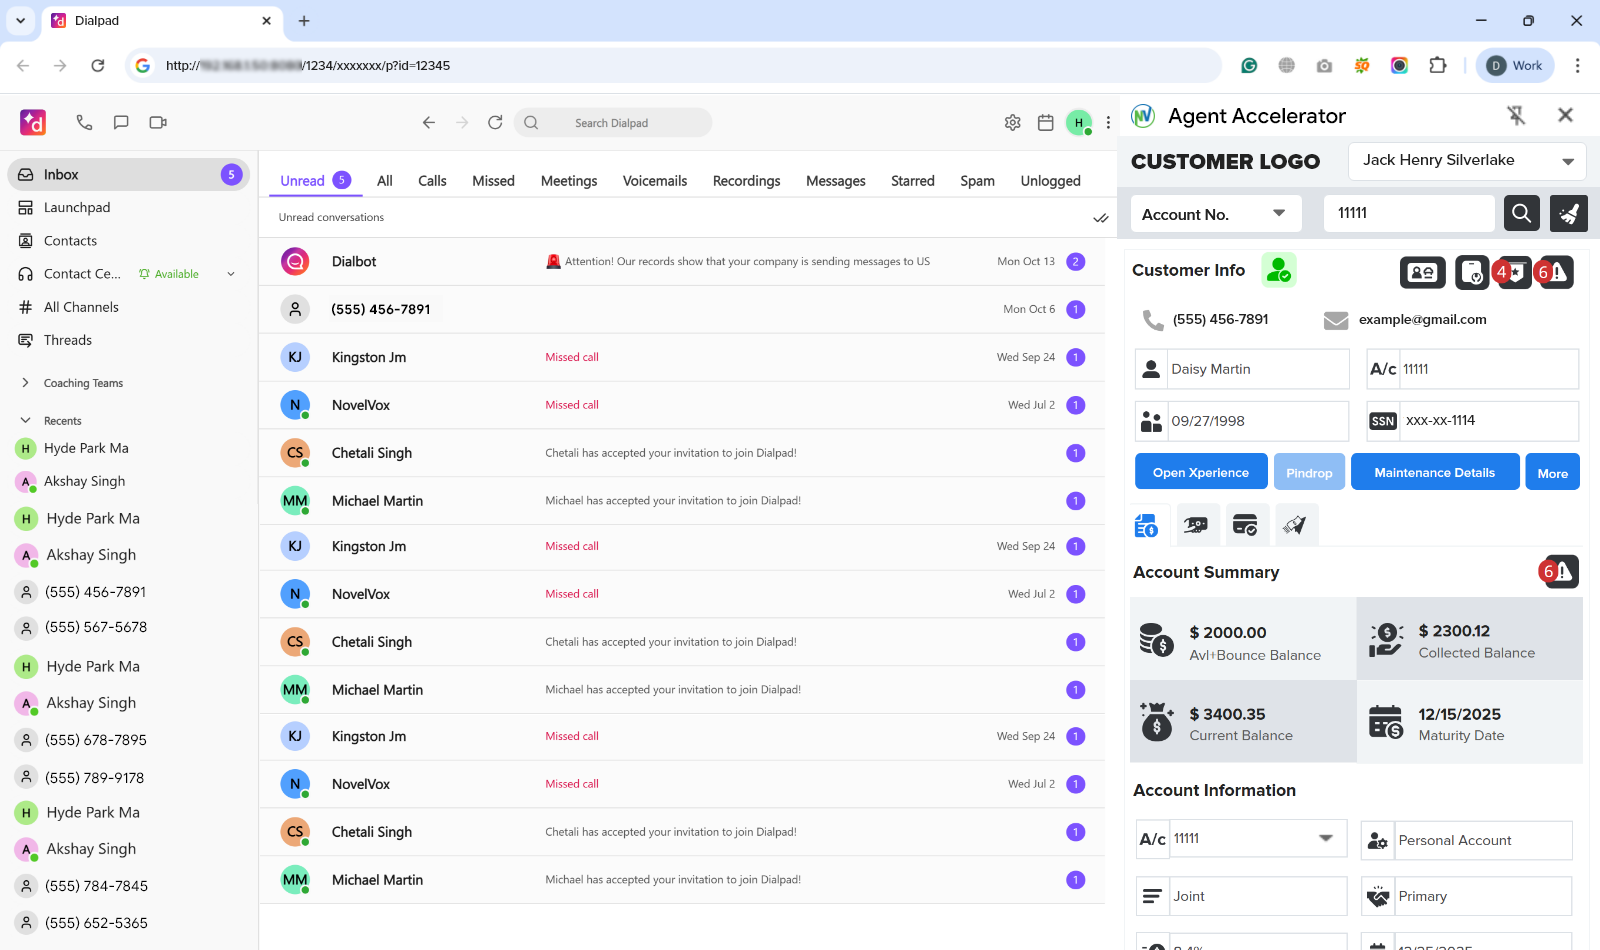1600x950 pixels.
Task: Unpin the Agent Accelerator panel
Action: 1516,116
